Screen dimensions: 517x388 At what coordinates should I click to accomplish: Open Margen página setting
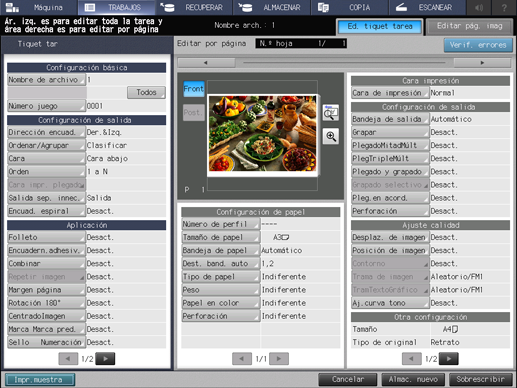click(46, 290)
